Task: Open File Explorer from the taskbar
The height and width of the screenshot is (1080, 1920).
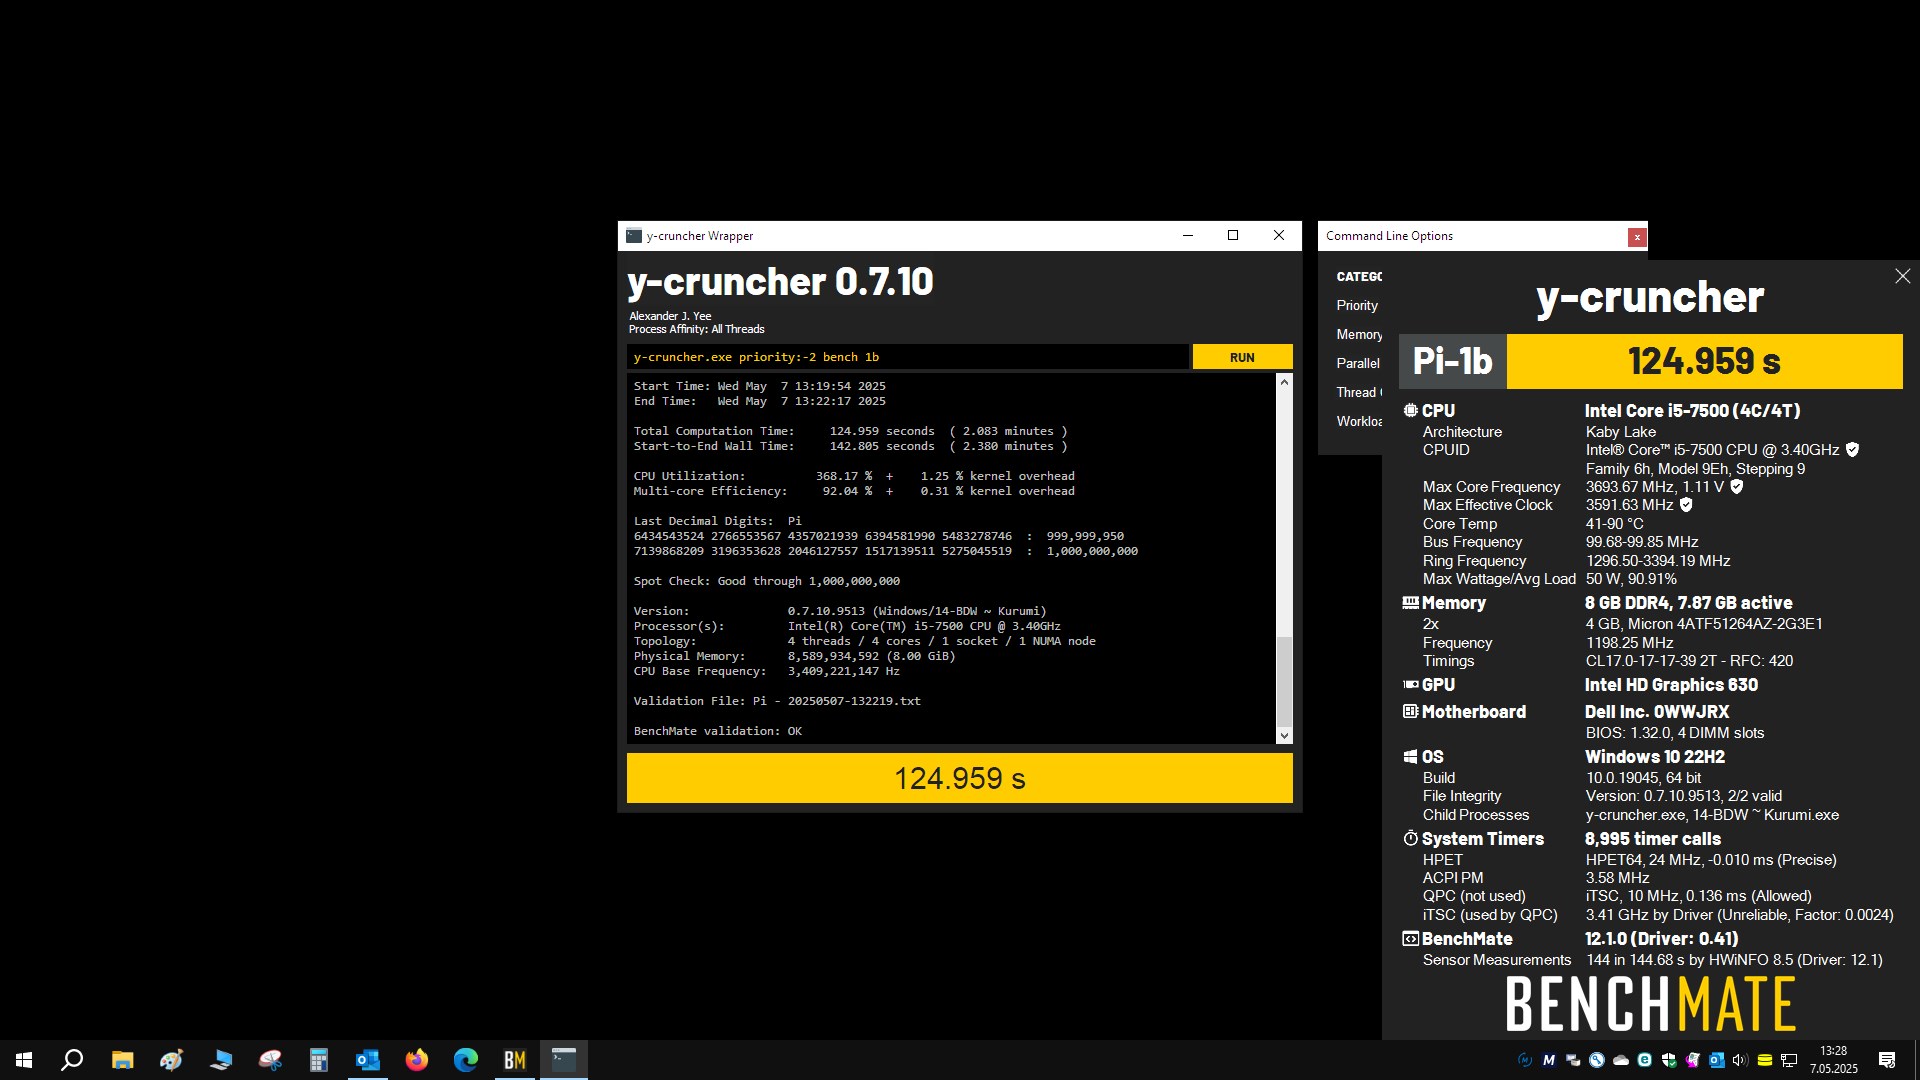Action: click(x=122, y=1060)
